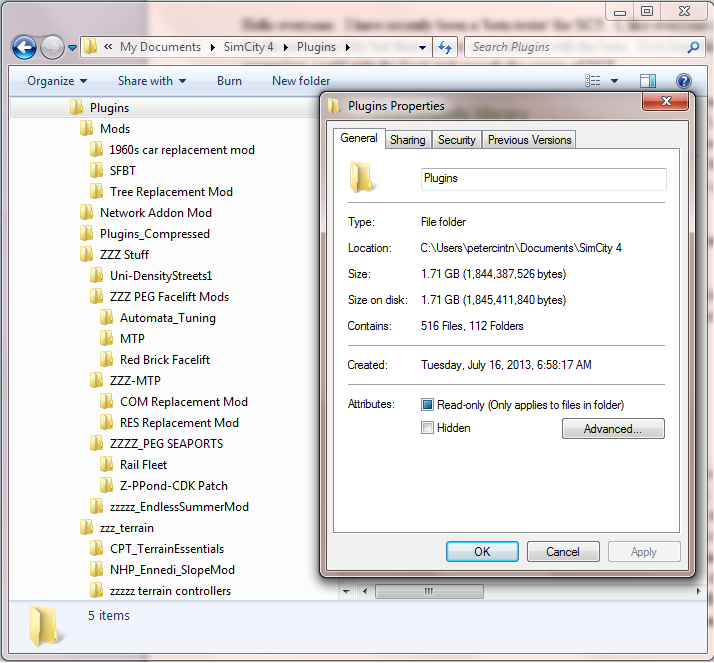
Task: Expand the arrow after My Documents in breadcrumb
Action: pyautogui.click(x=213, y=47)
